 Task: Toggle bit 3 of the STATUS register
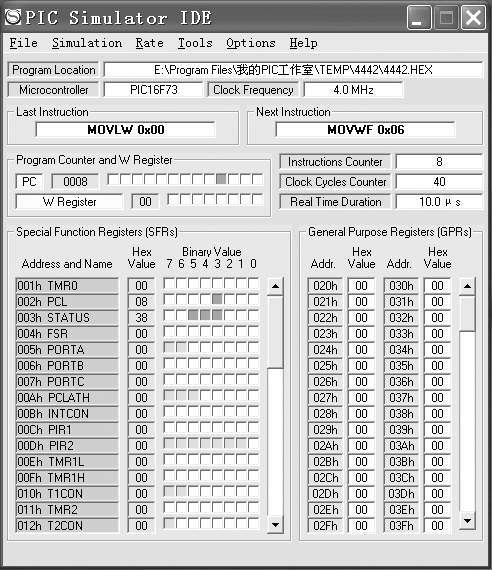click(217, 315)
